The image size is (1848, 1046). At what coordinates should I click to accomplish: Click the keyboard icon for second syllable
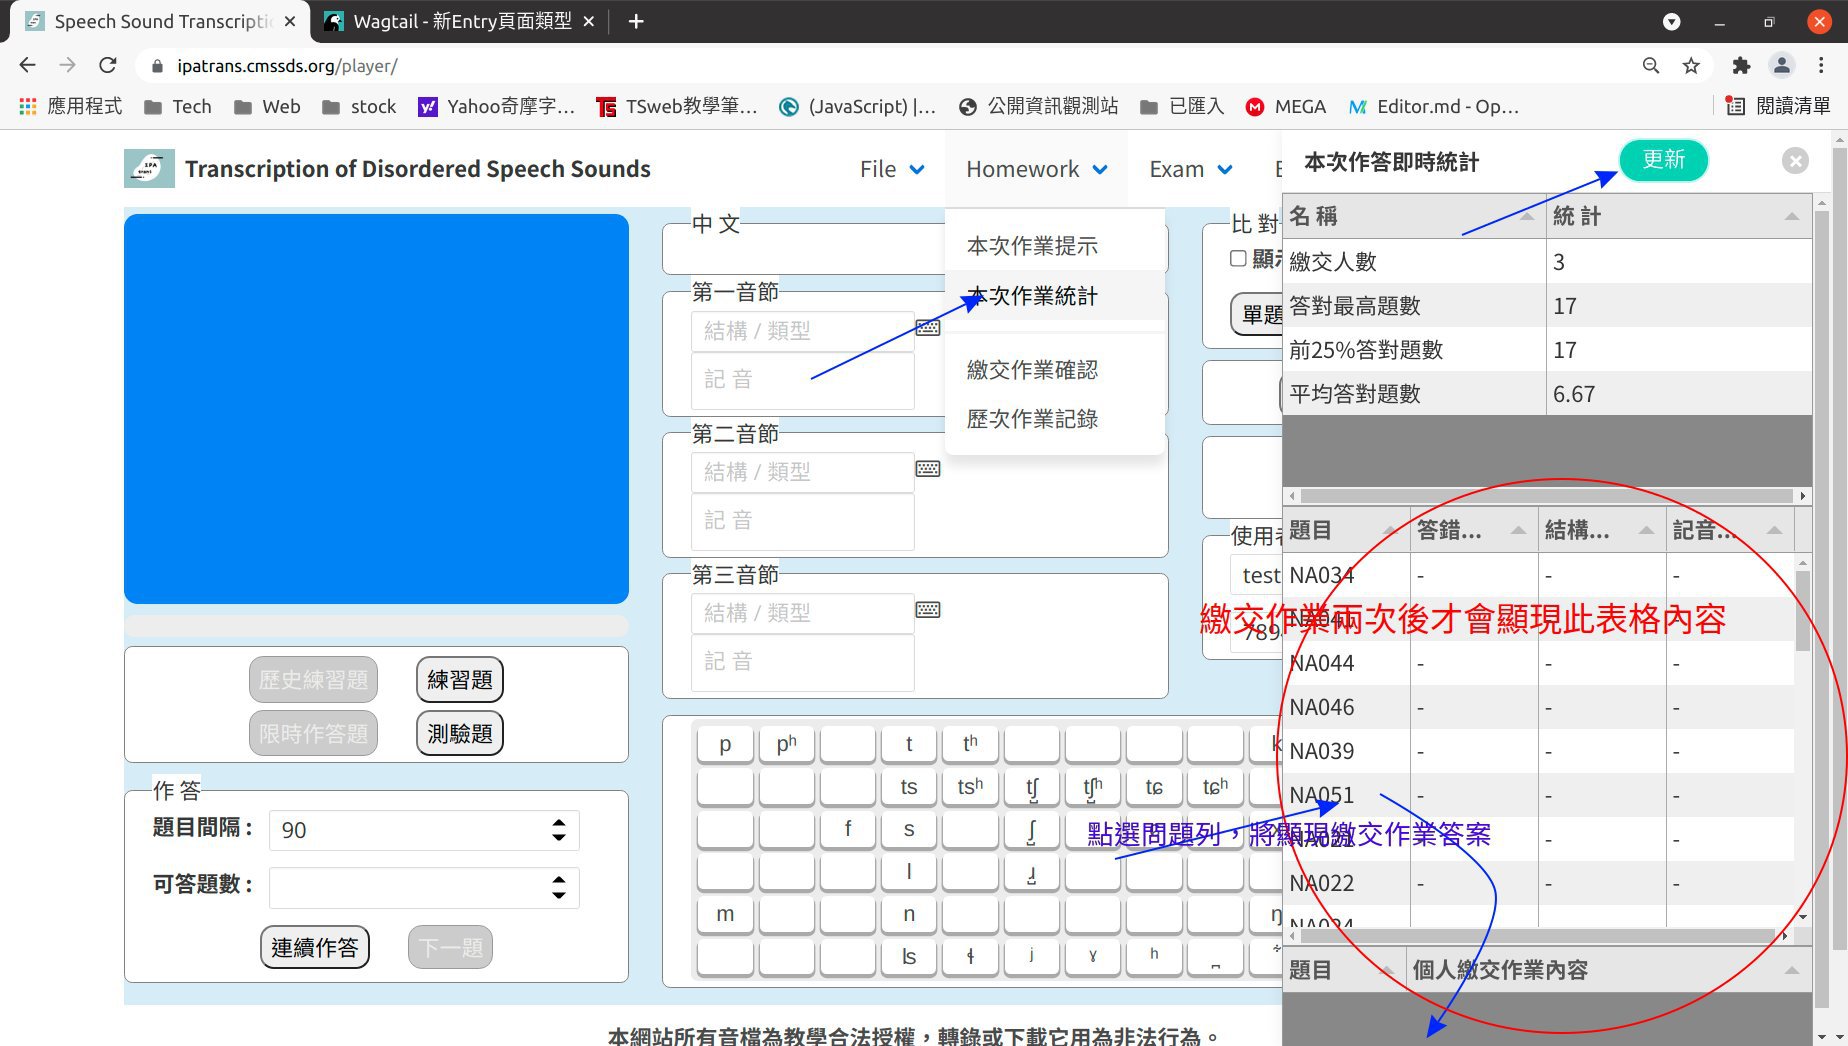[927, 469]
